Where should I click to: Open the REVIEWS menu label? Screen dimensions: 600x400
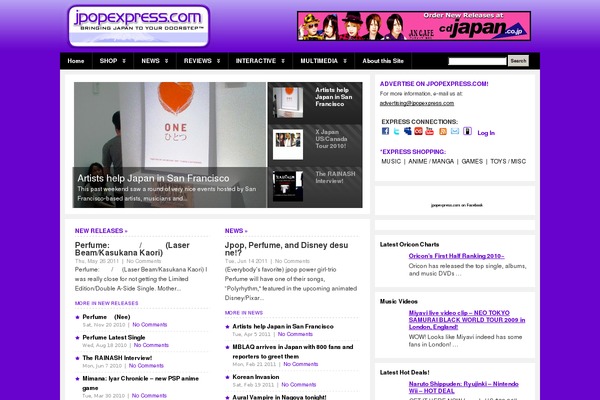coord(197,61)
